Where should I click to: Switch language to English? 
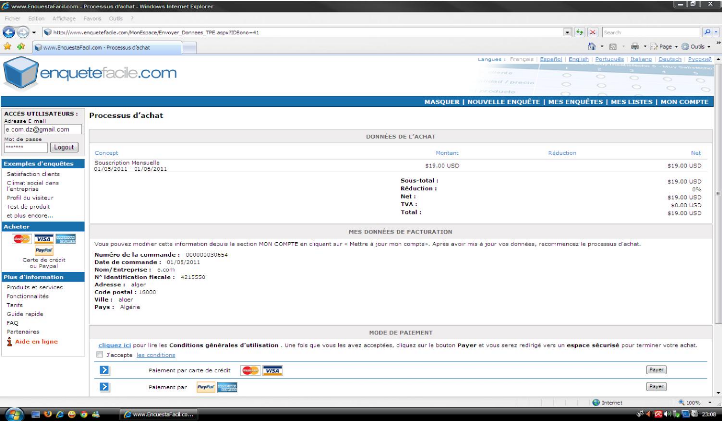point(578,59)
